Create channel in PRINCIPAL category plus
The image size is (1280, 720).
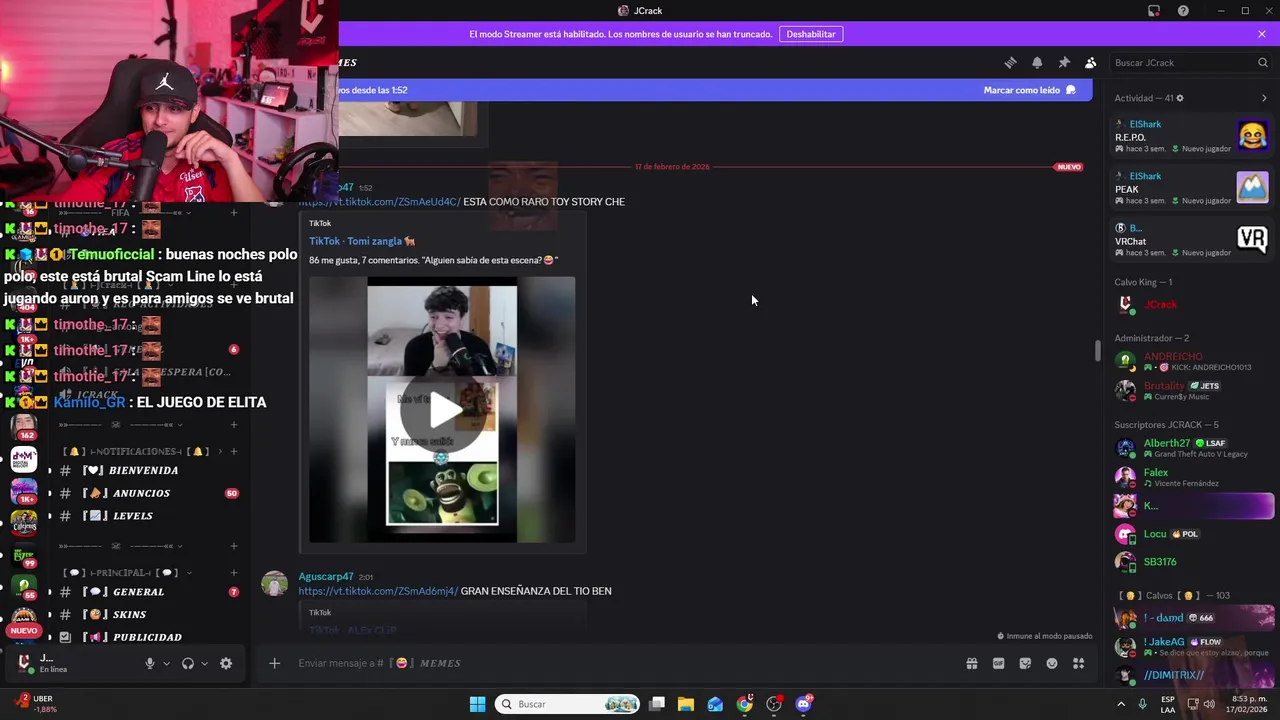tap(234, 573)
